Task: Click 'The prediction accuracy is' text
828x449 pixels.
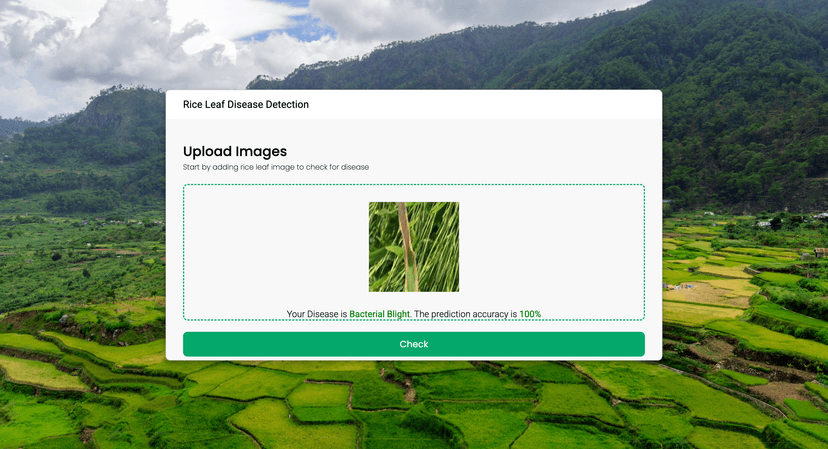Action: point(465,314)
